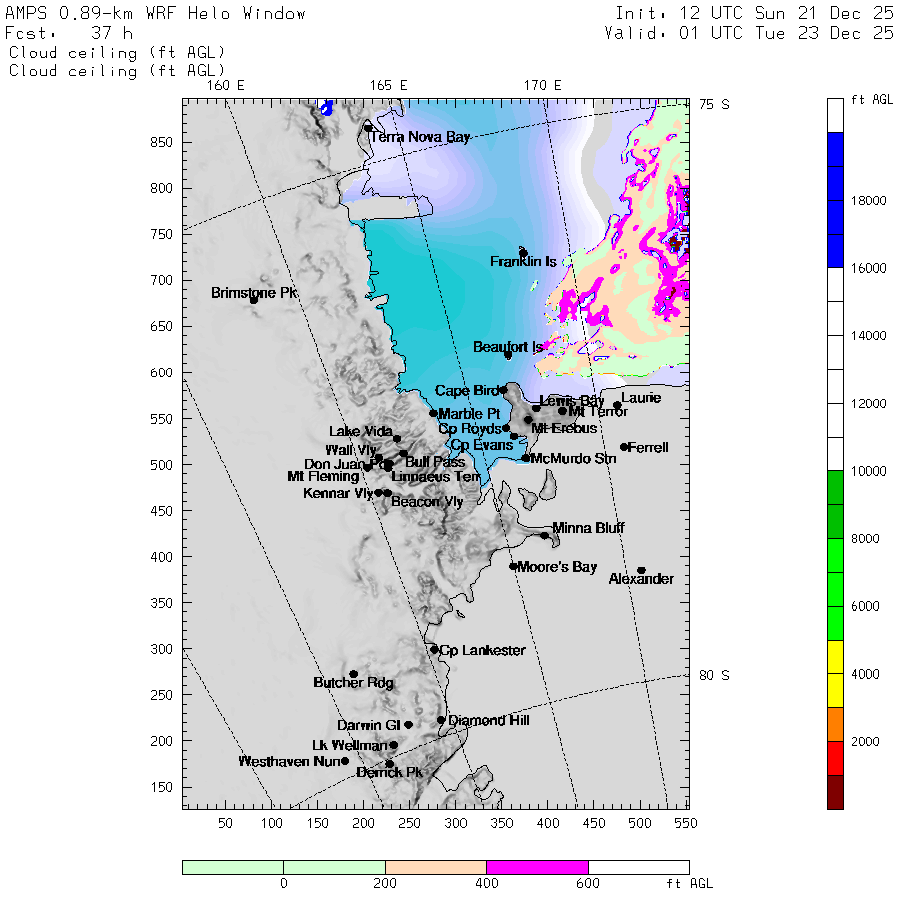
Task: Select the magenta 400–600 ft legend swatch
Action: [537, 867]
